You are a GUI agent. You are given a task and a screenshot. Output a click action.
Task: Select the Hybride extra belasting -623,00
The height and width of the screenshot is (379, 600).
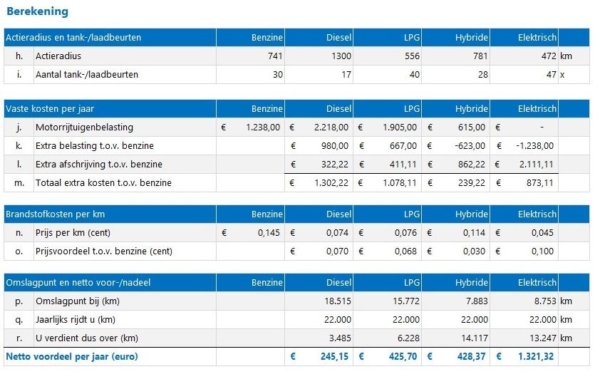pos(471,146)
